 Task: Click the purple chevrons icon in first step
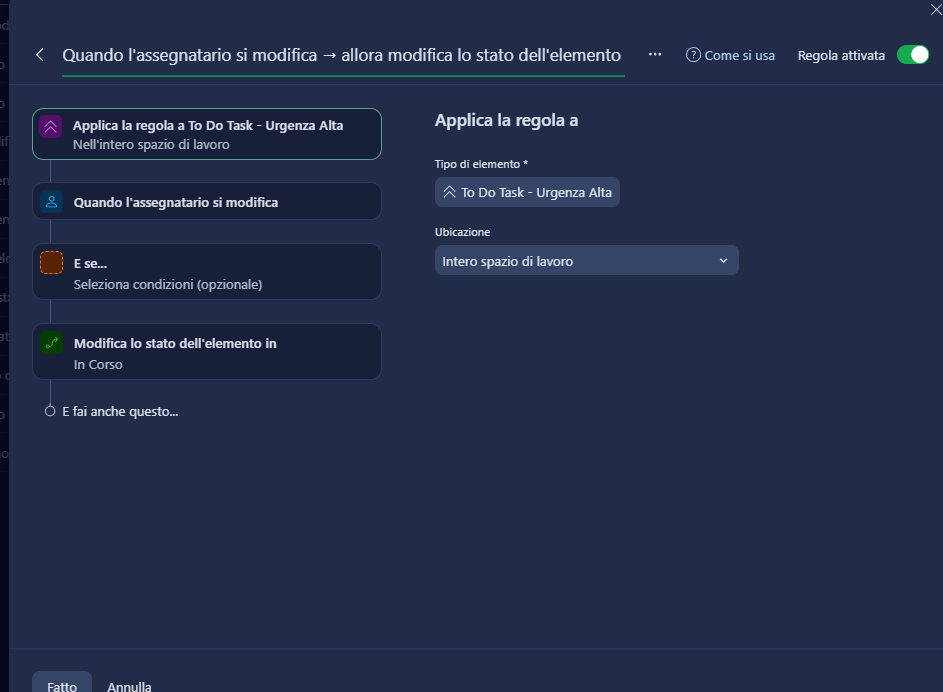(51, 127)
